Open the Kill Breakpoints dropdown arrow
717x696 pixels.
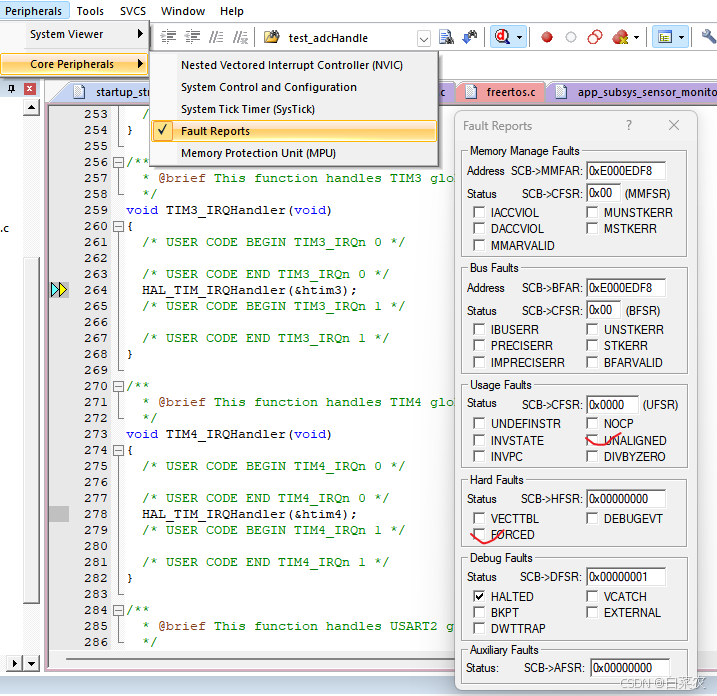(x=636, y=37)
